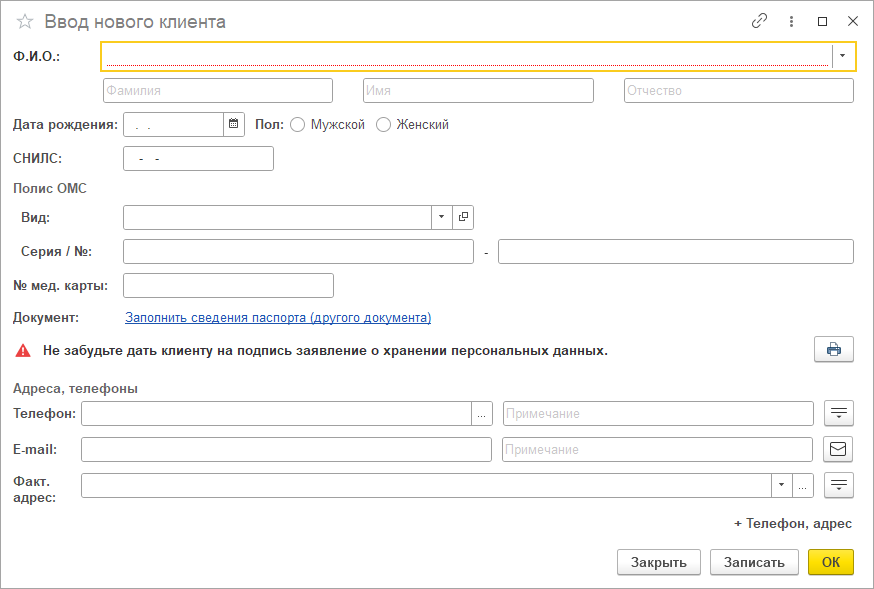Open the phone field's options menu
The height and width of the screenshot is (589, 874).
coord(838,413)
